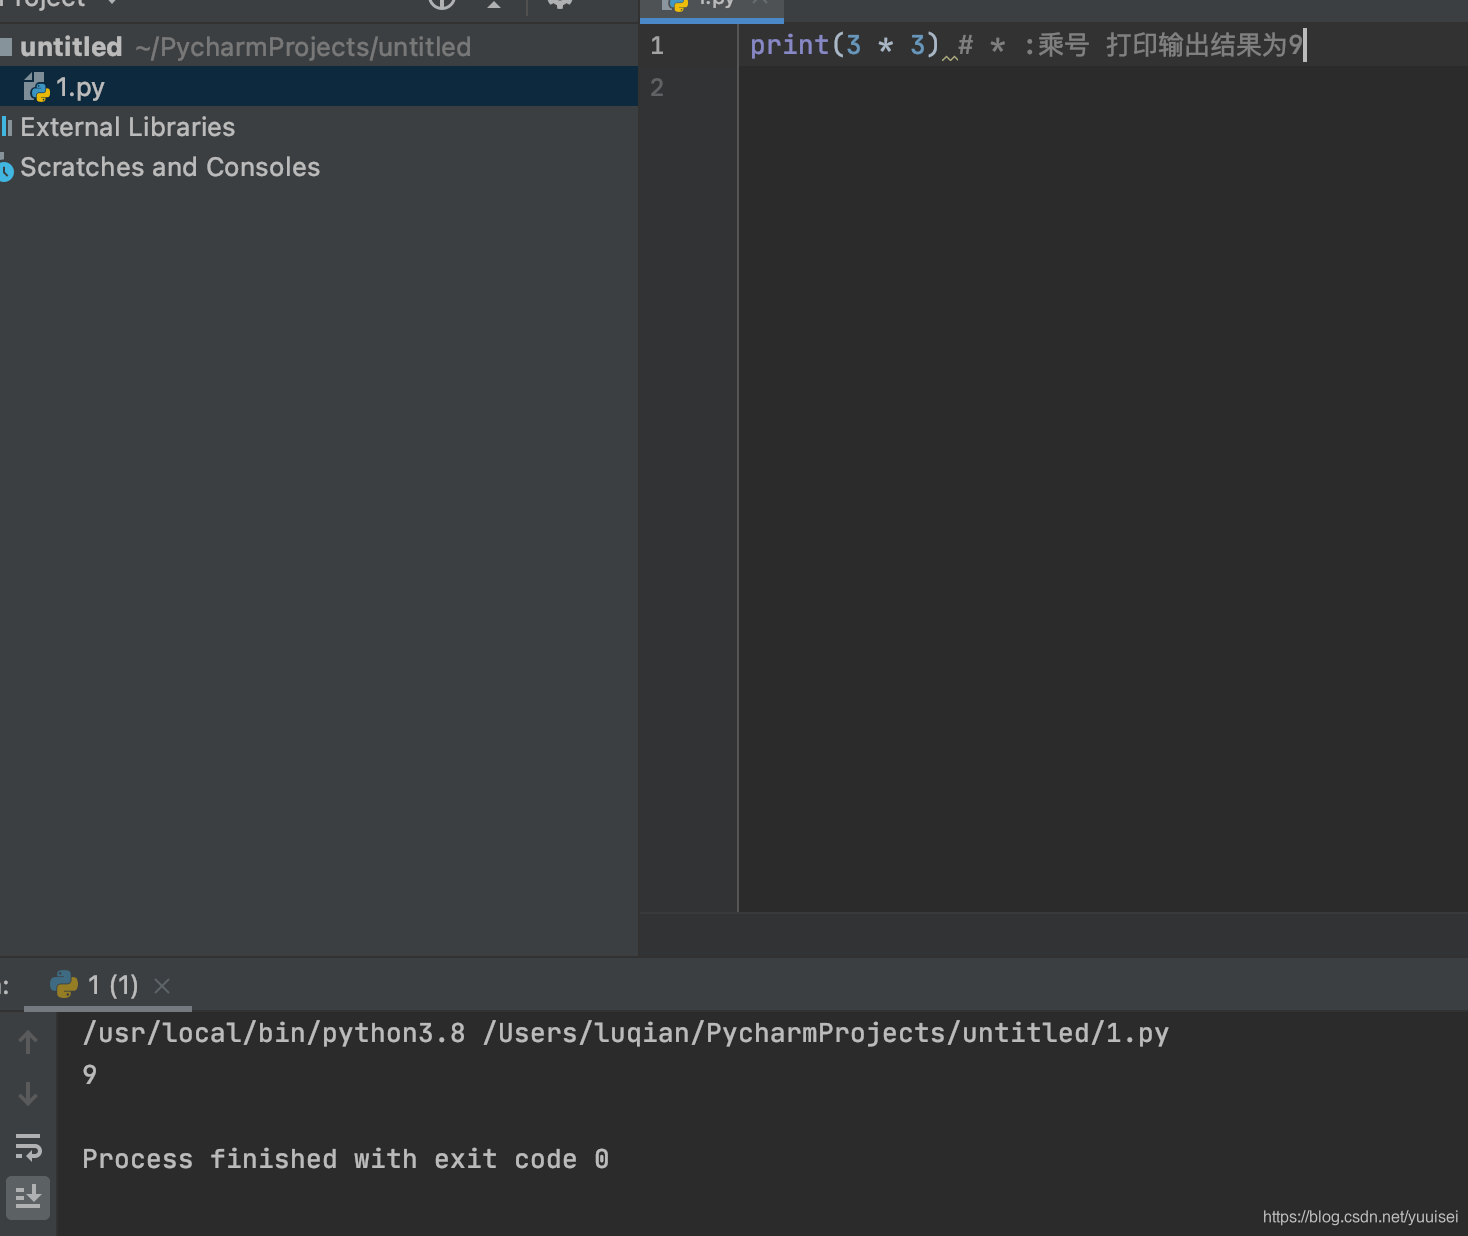Toggle scroll to end in run console

point(28,1196)
